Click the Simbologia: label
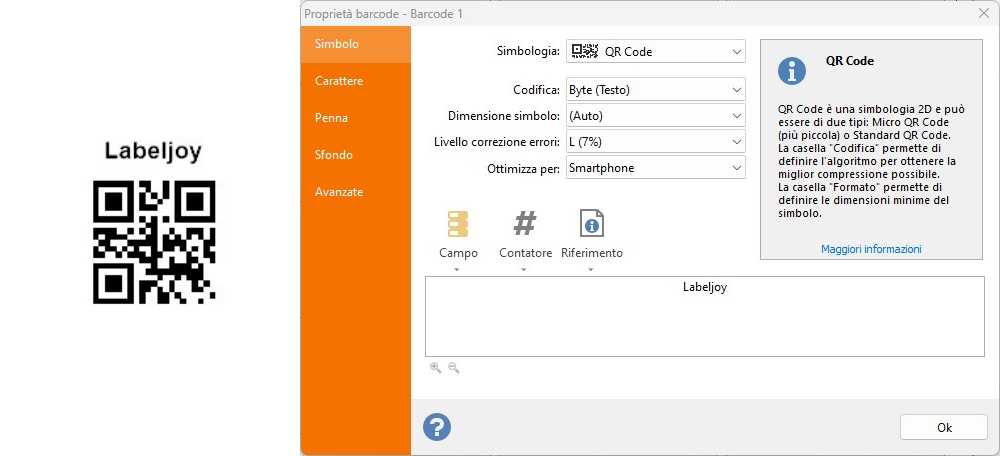The width and height of the screenshot is (1000, 456). point(529,51)
